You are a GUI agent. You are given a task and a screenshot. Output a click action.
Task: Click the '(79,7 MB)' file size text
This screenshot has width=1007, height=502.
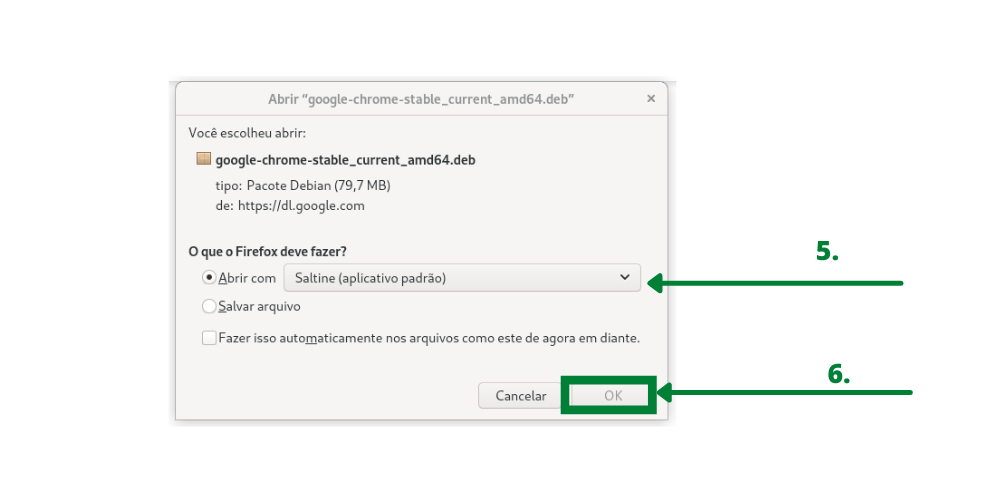click(x=365, y=185)
